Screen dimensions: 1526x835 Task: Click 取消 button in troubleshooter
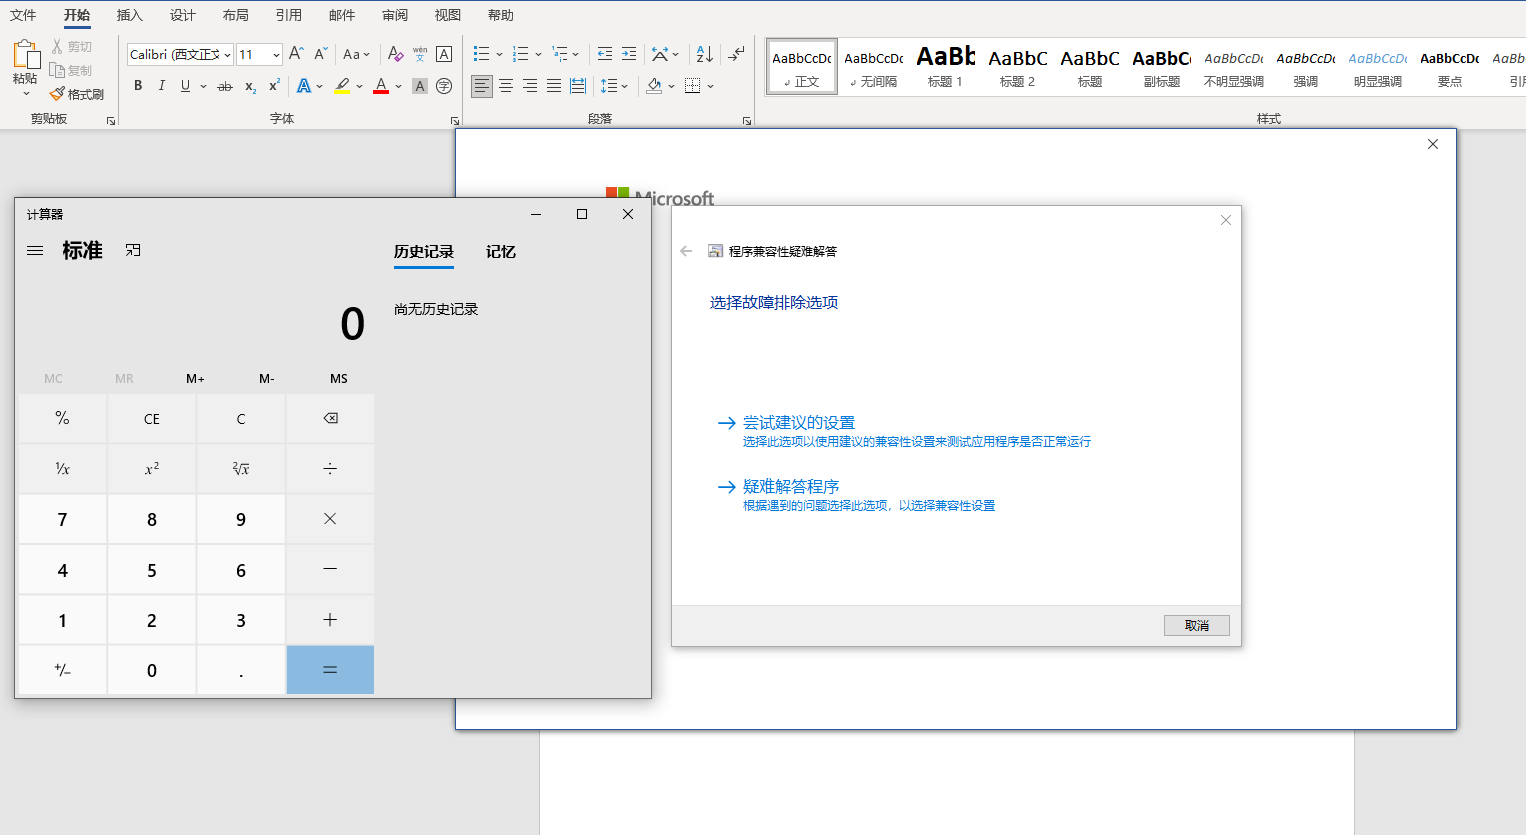[1197, 625]
